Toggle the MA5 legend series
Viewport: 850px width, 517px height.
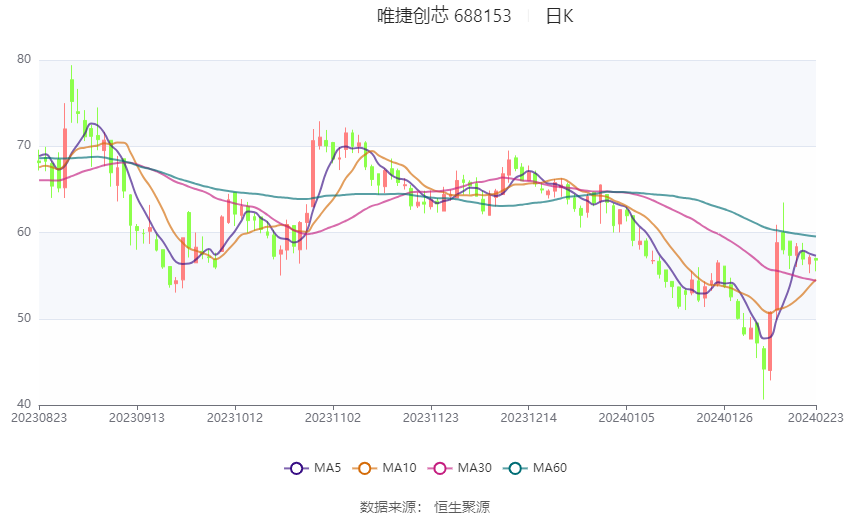tap(313, 468)
